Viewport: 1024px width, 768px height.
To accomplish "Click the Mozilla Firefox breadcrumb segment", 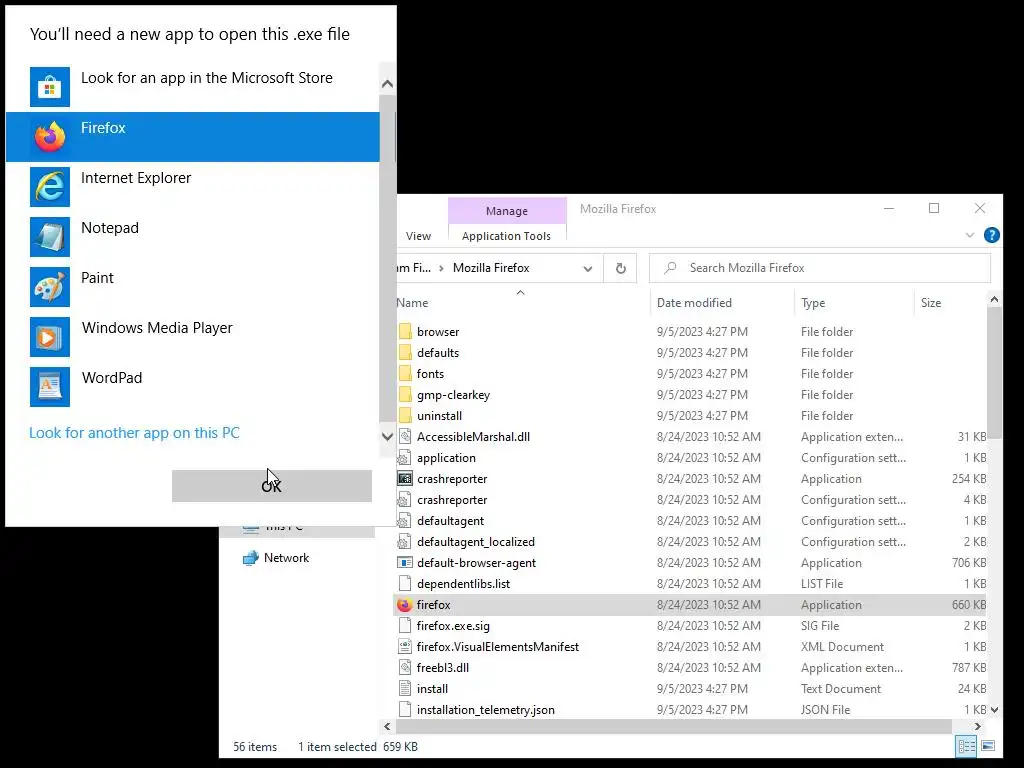I will (x=491, y=268).
